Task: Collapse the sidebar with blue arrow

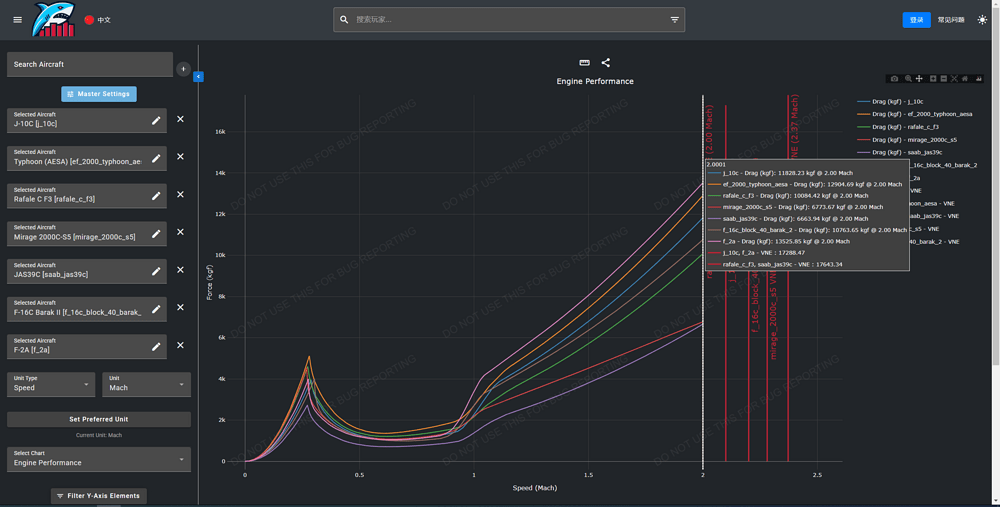Action: click(198, 76)
